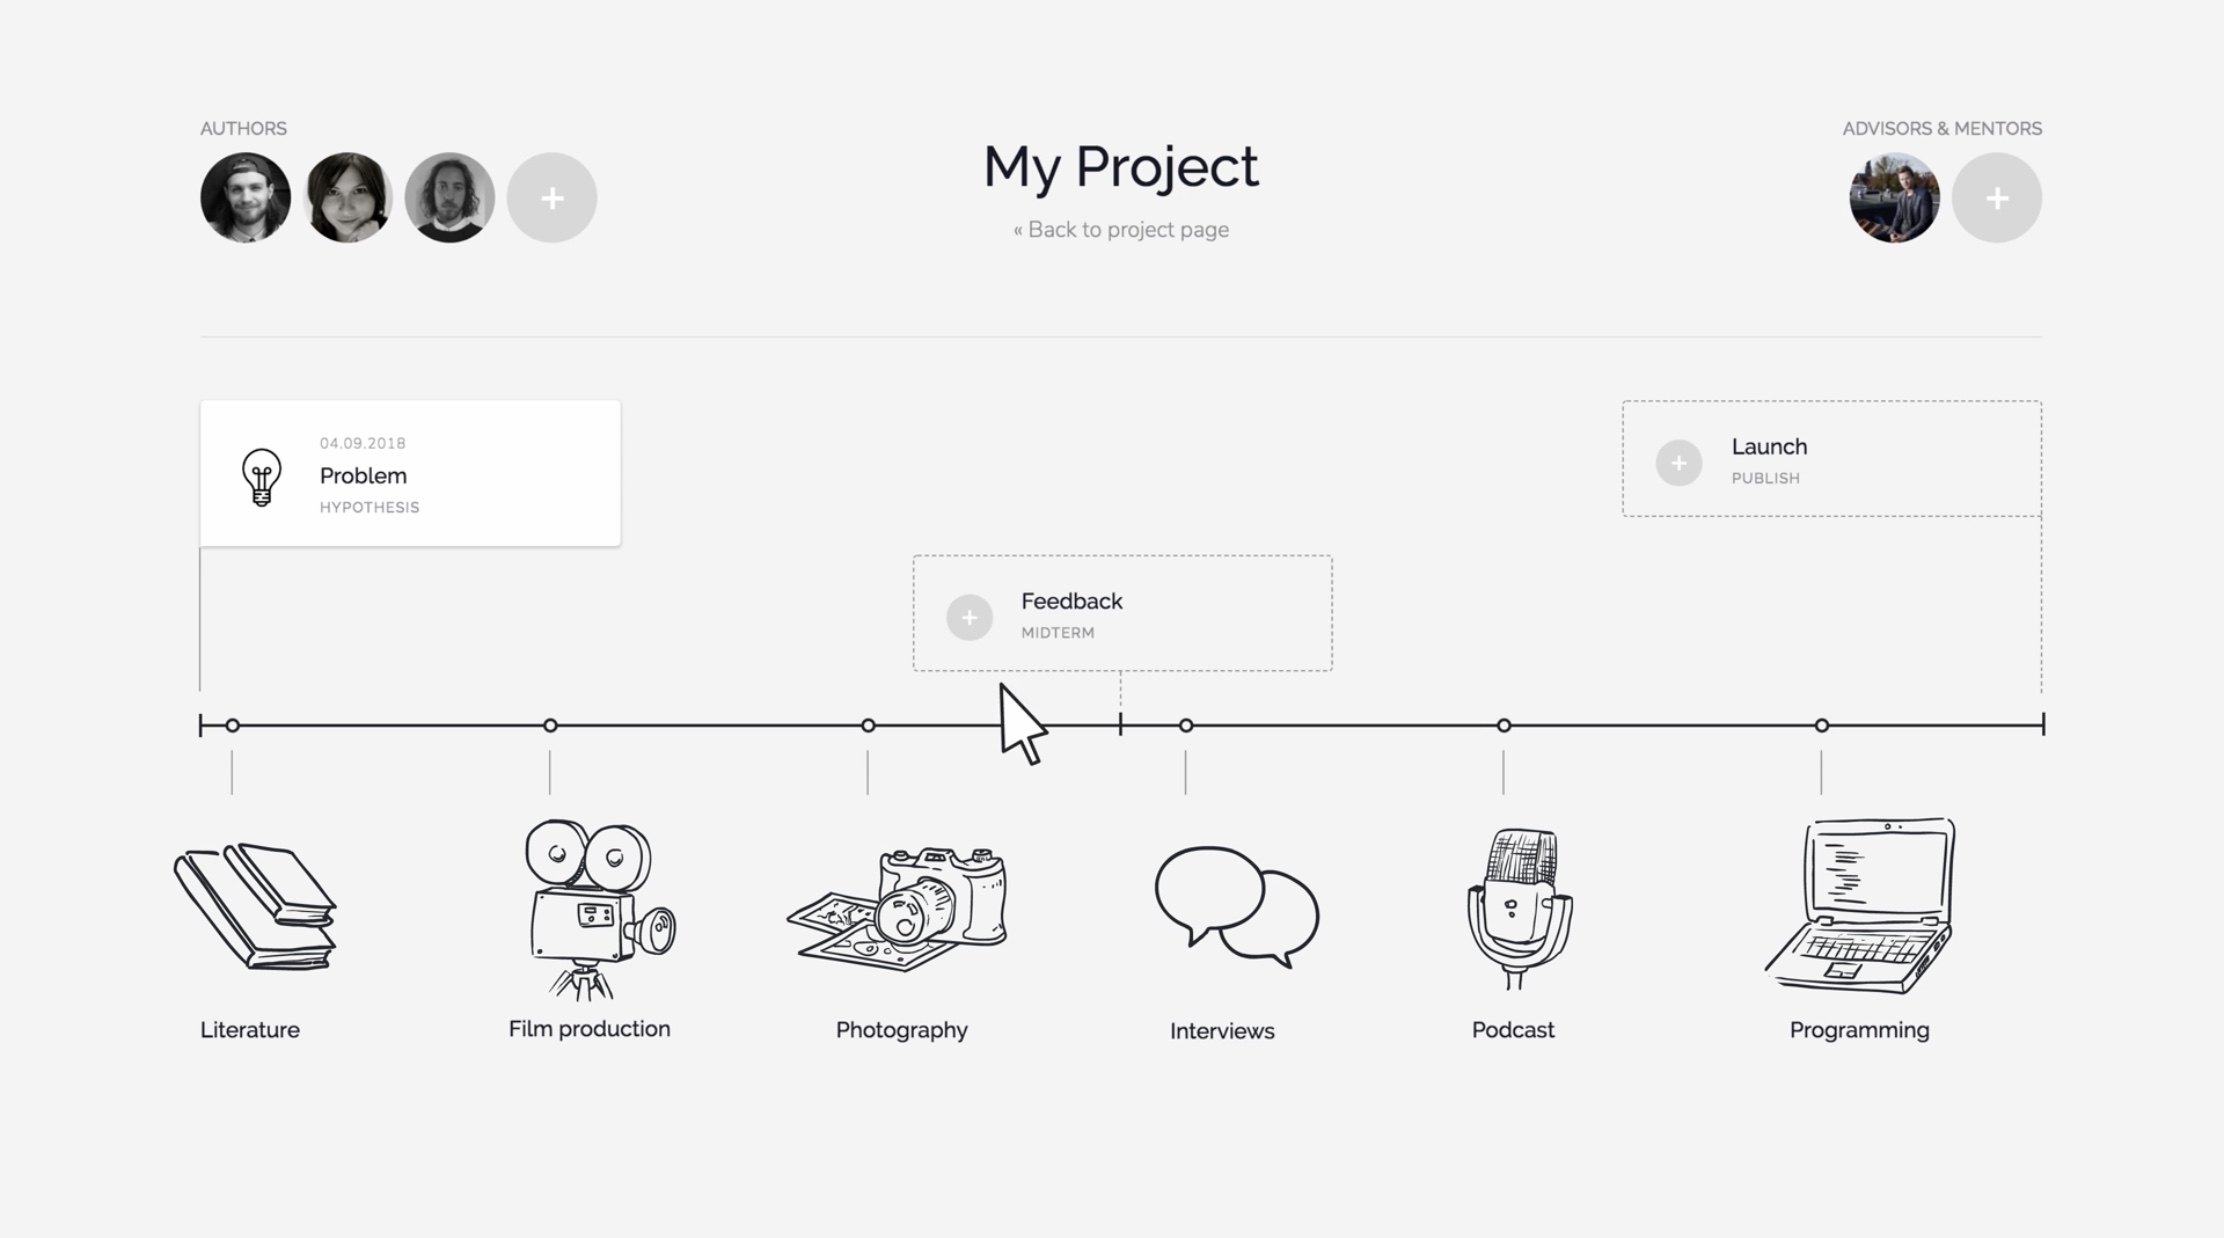This screenshot has width=2224, height=1238.
Task: Add a new author with plus button
Action: [552, 198]
